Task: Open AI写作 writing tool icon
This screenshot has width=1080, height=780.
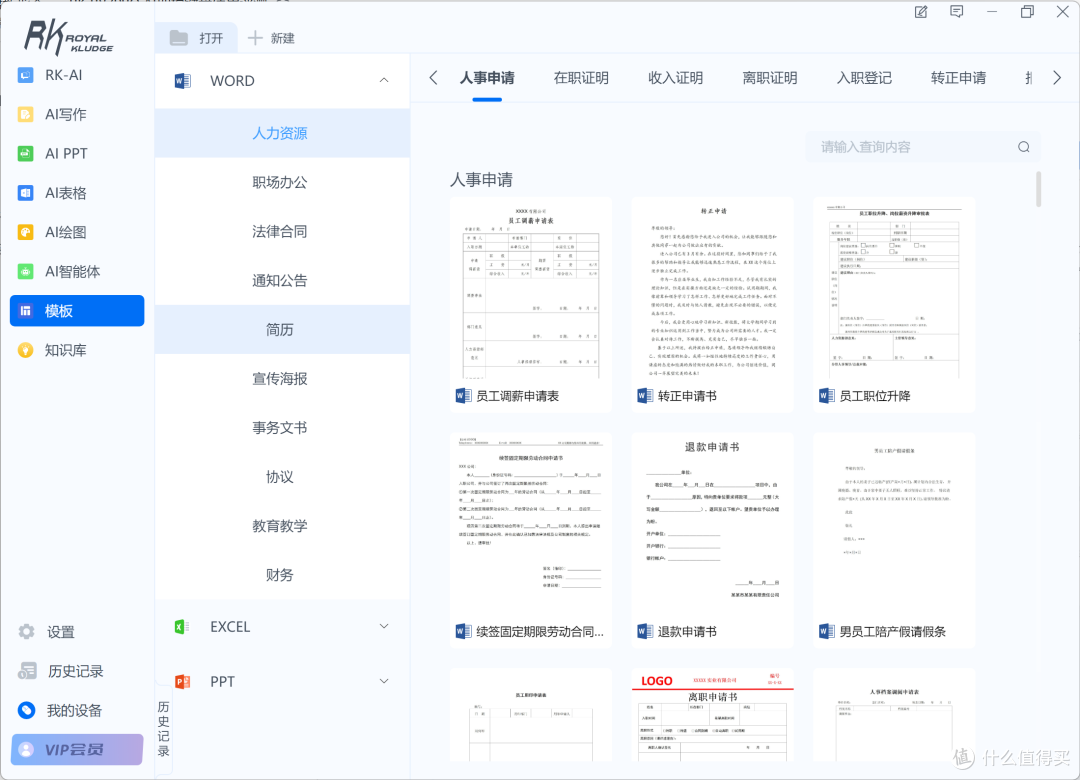Action: point(25,114)
